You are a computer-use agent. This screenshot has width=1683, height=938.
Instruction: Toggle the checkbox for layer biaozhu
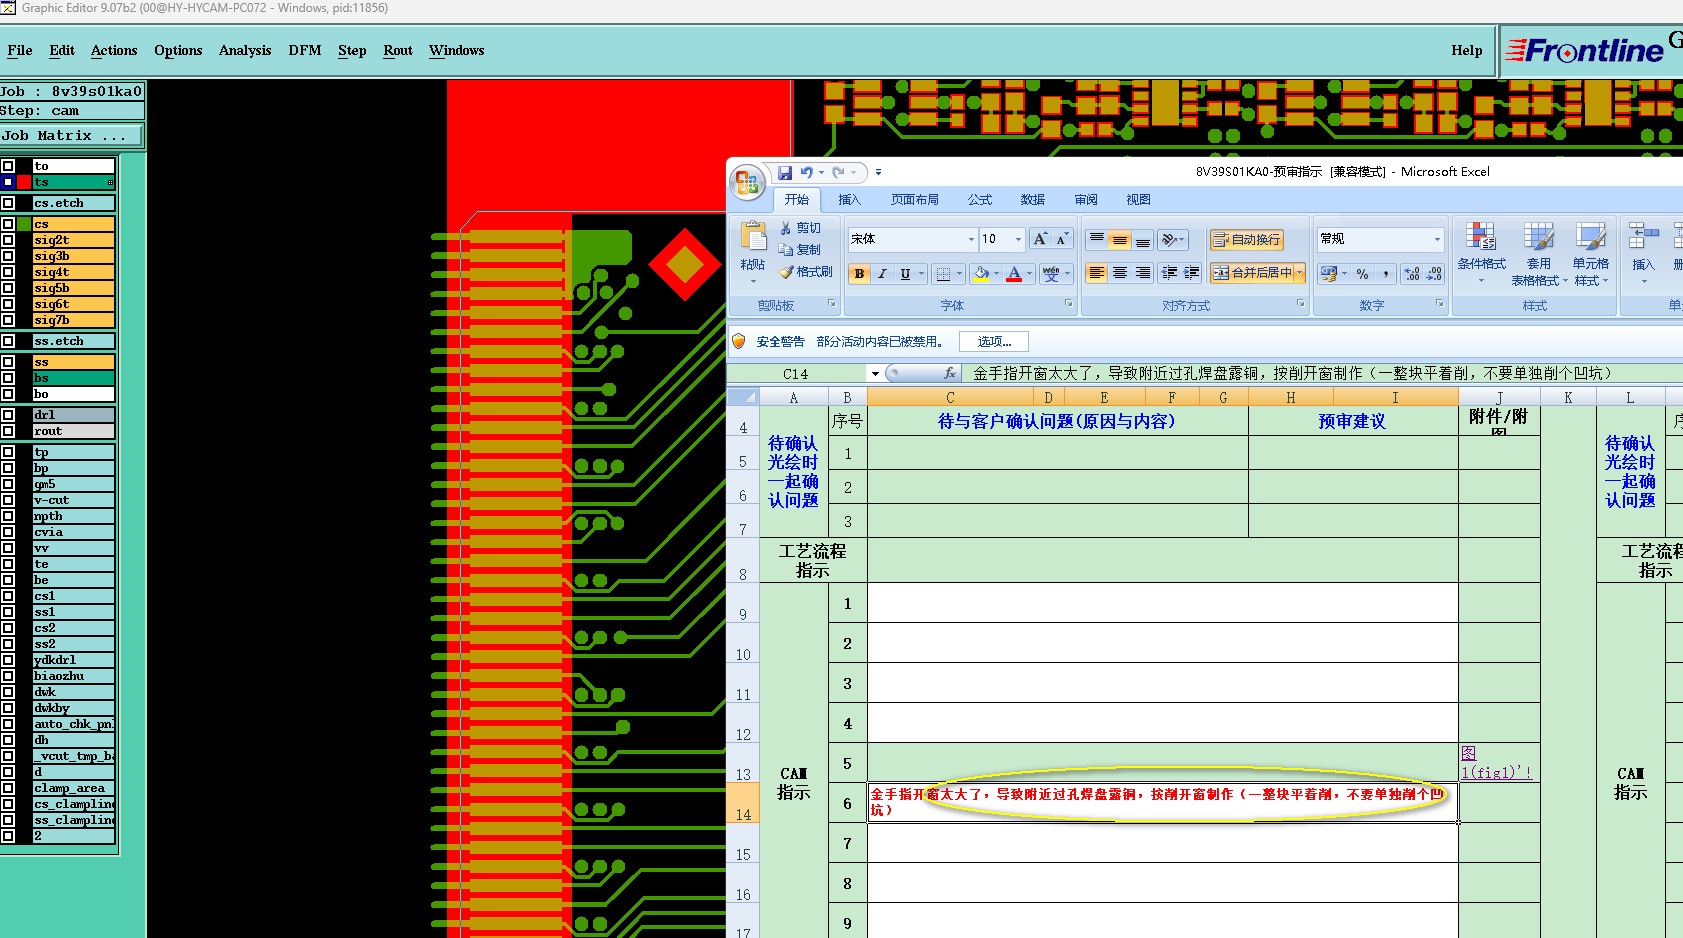click(x=8, y=676)
